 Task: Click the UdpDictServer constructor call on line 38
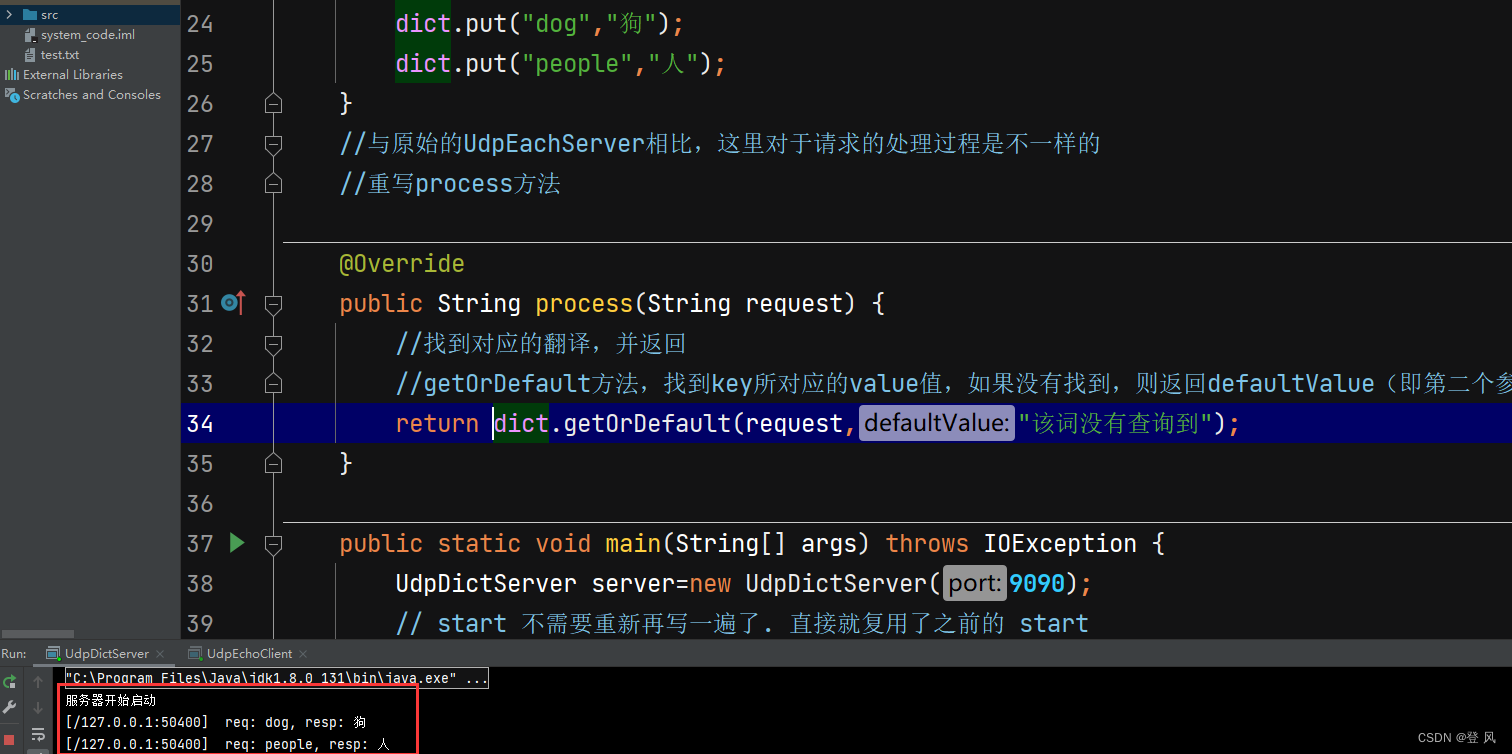tap(837, 583)
